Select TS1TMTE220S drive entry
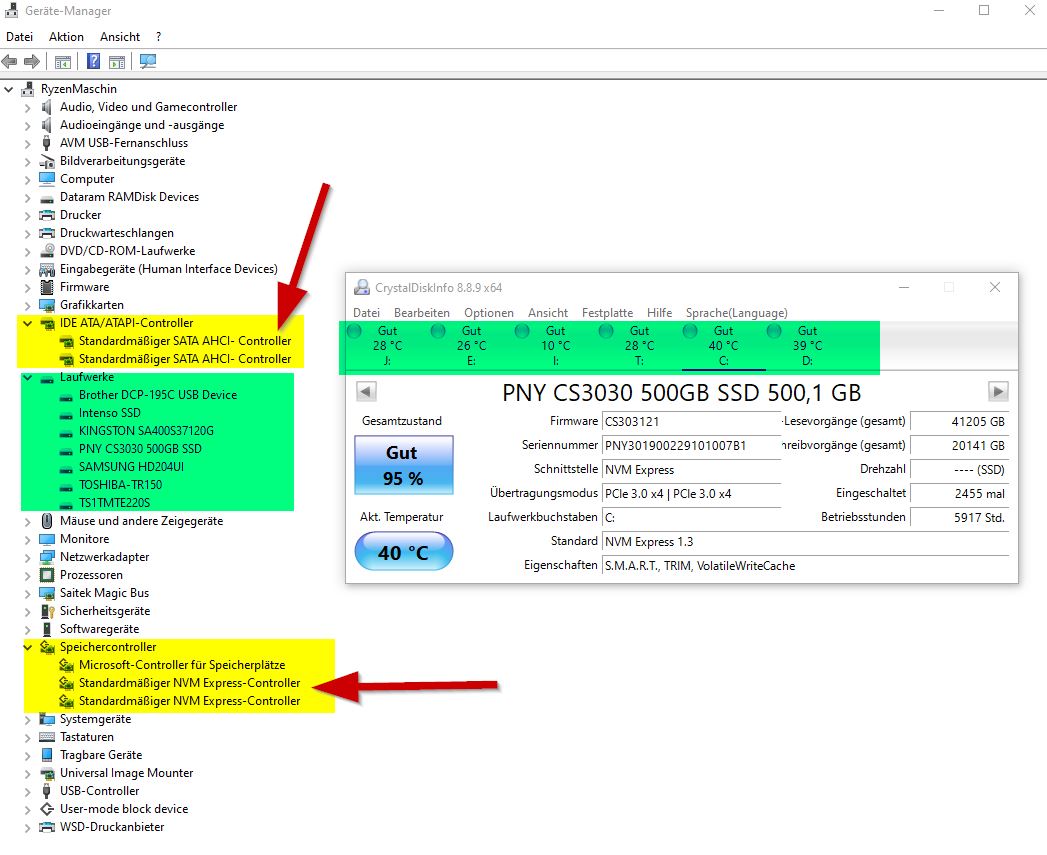 point(114,503)
